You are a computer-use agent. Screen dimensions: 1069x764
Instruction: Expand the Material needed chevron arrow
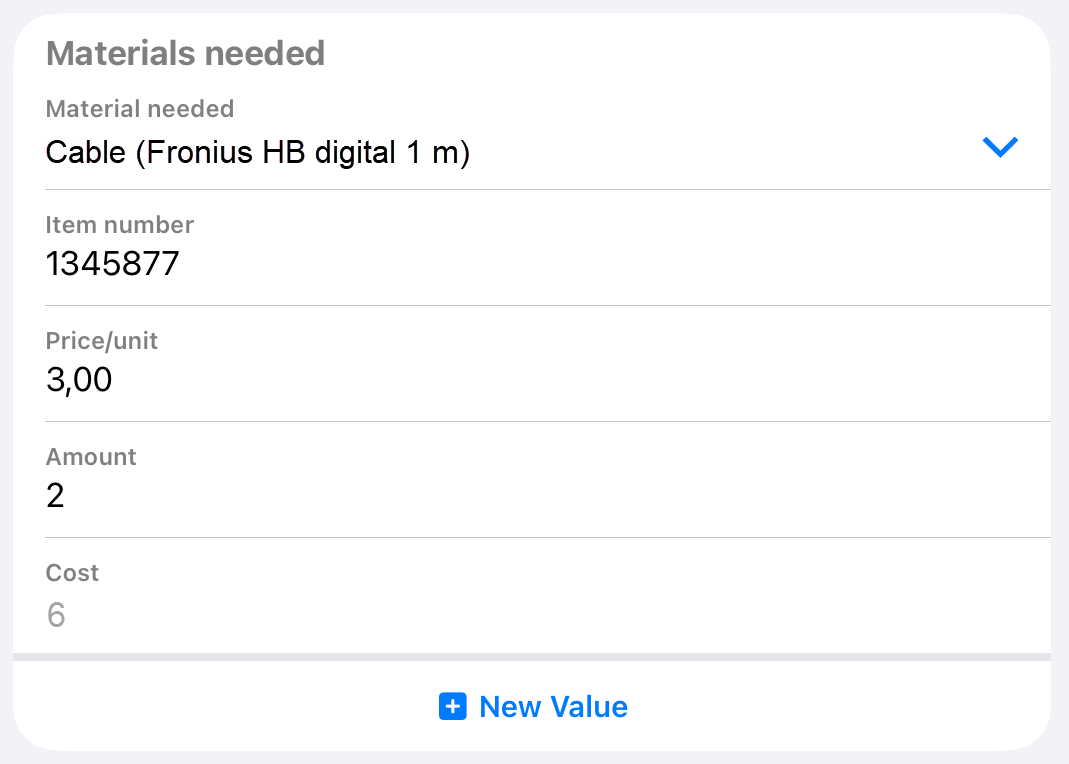coord(999,147)
